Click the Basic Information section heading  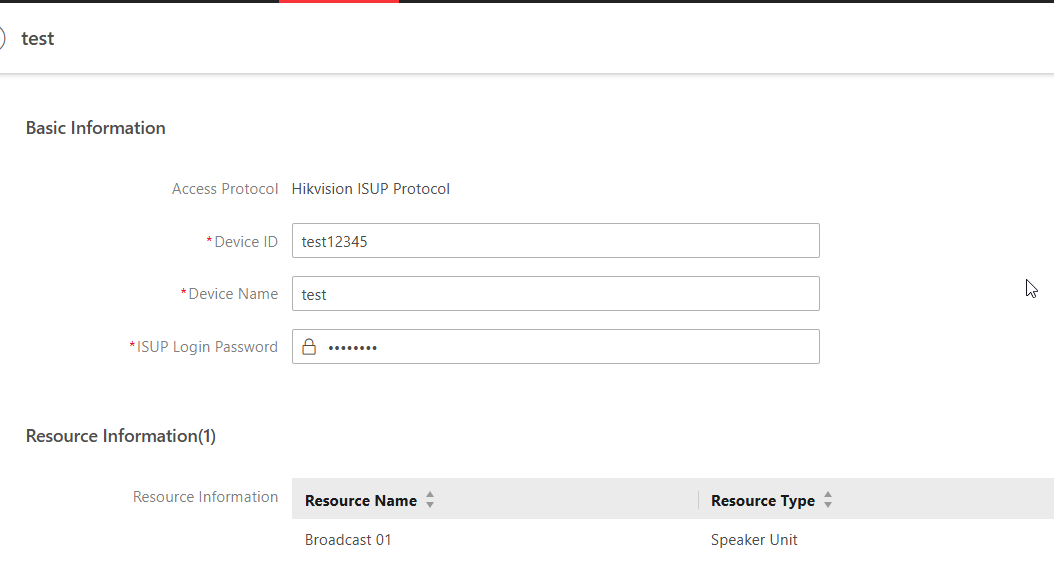[96, 128]
